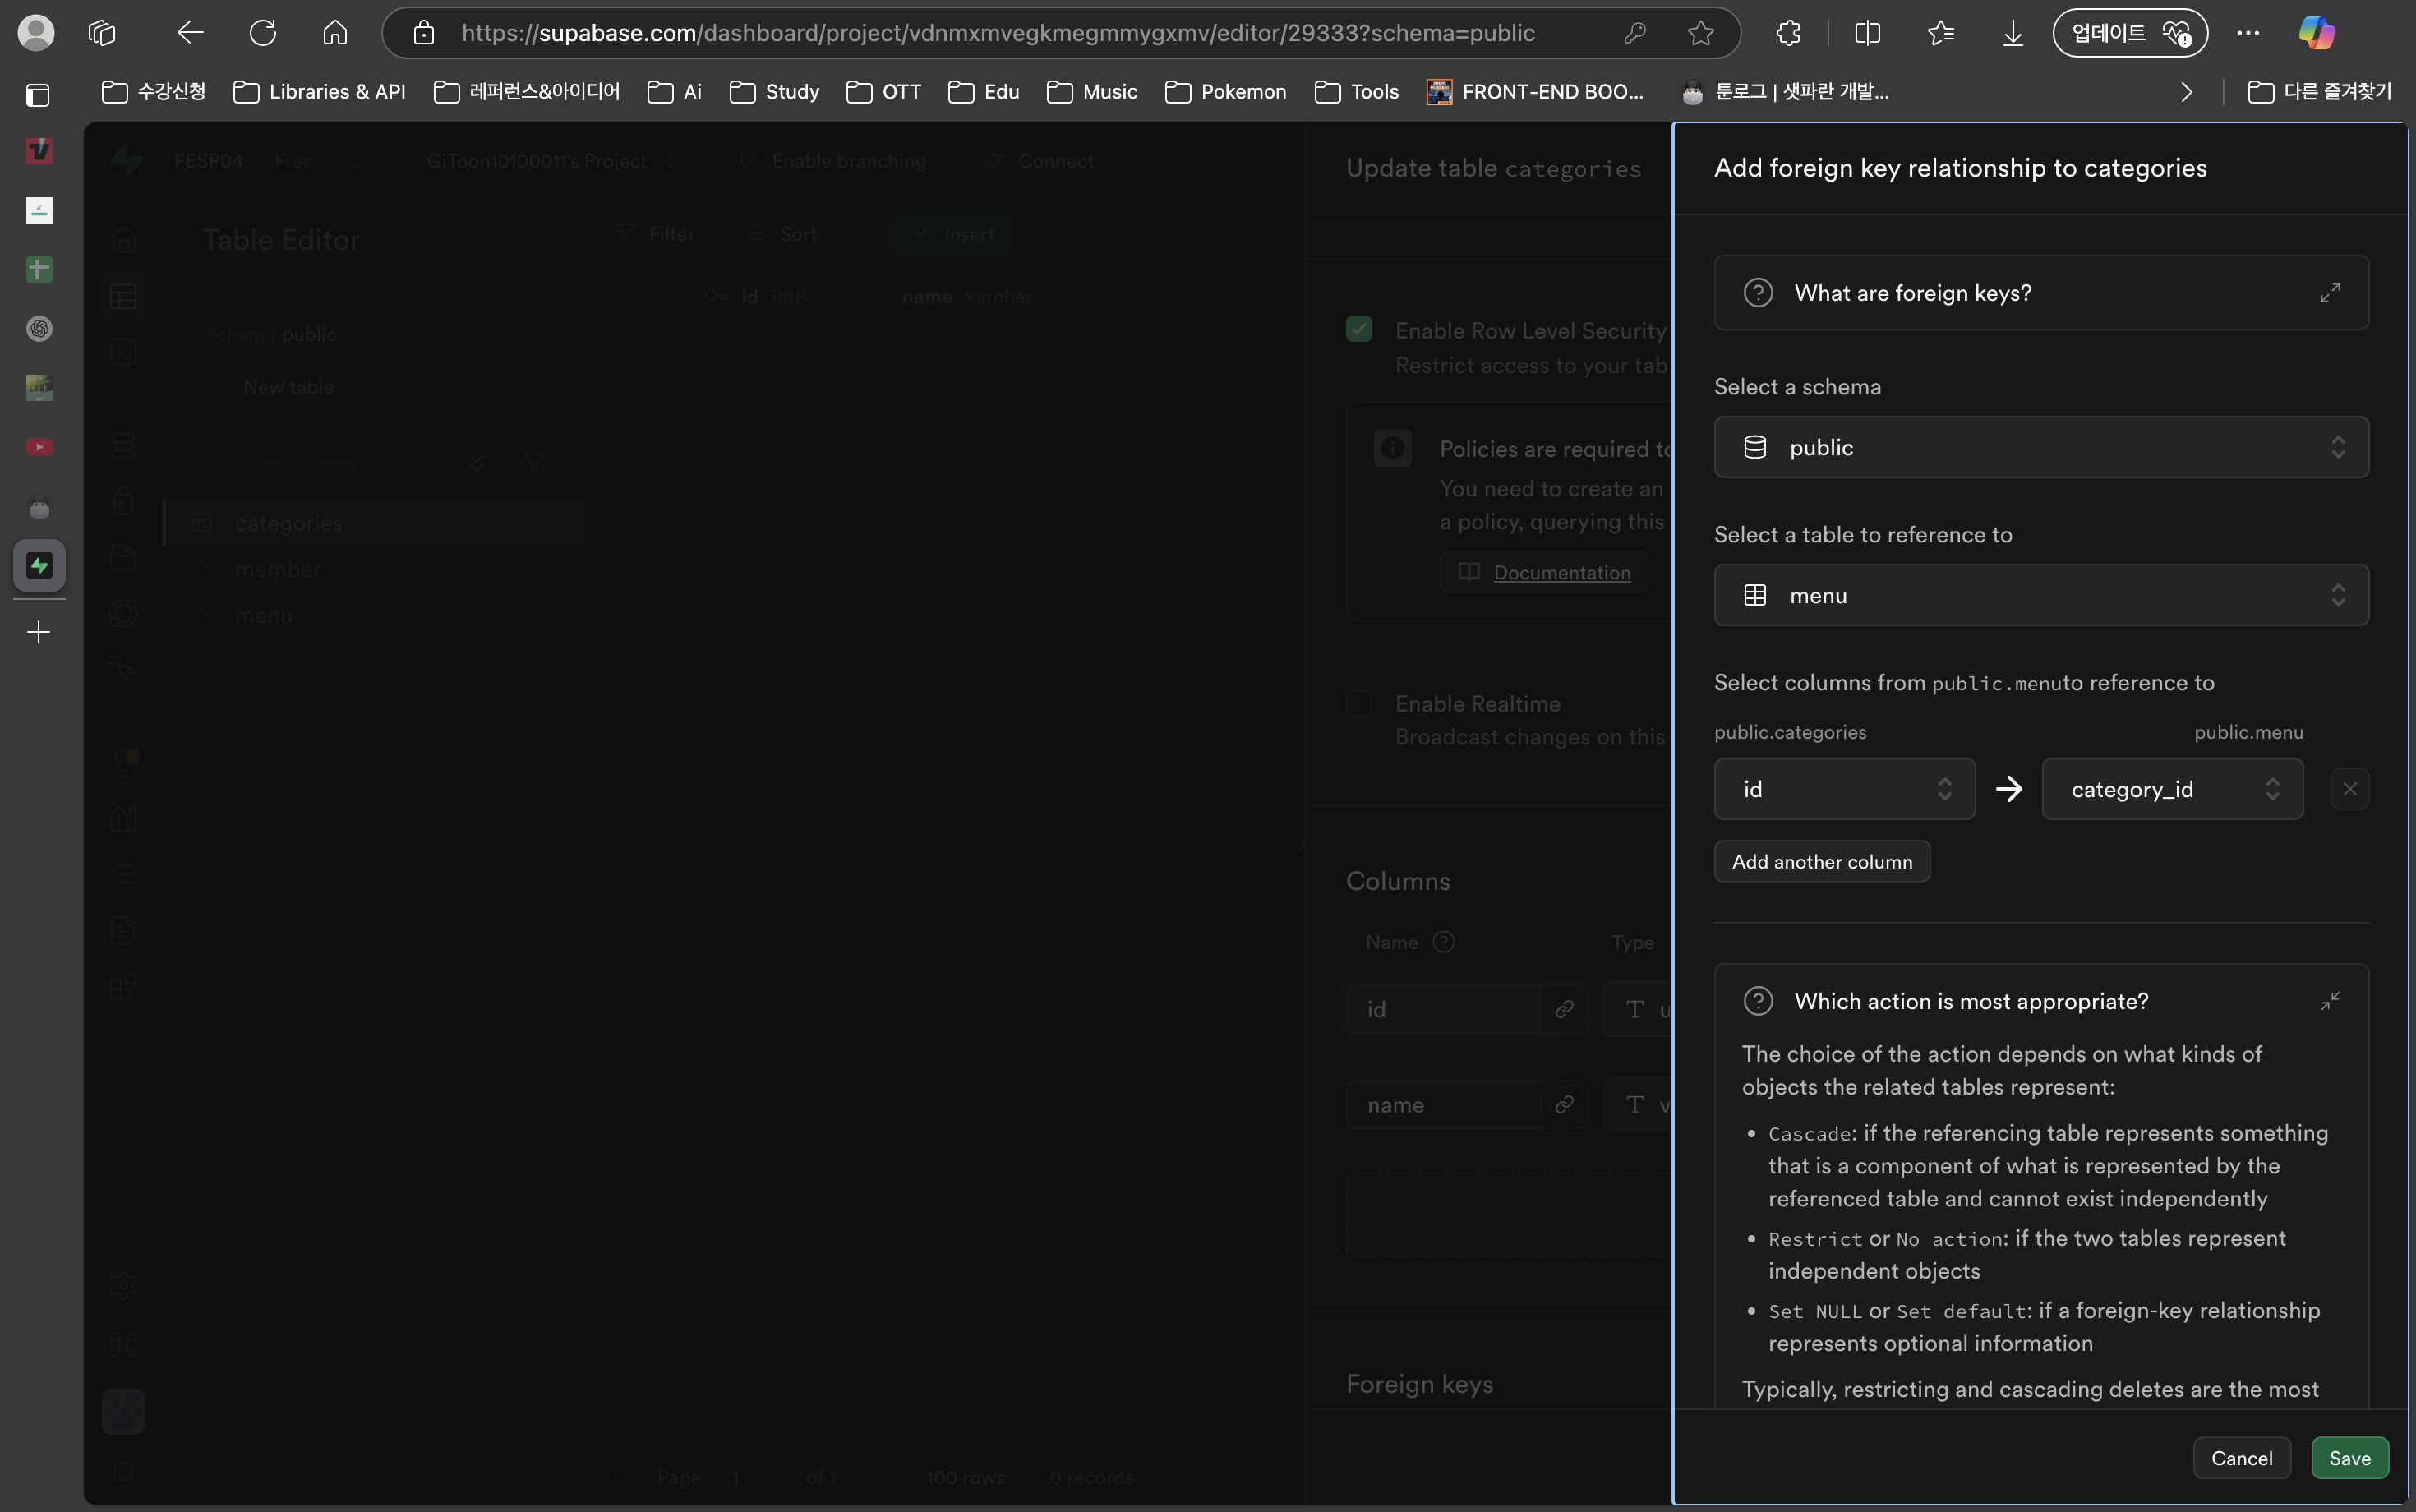Go back using browser back arrow

click(190, 33)
